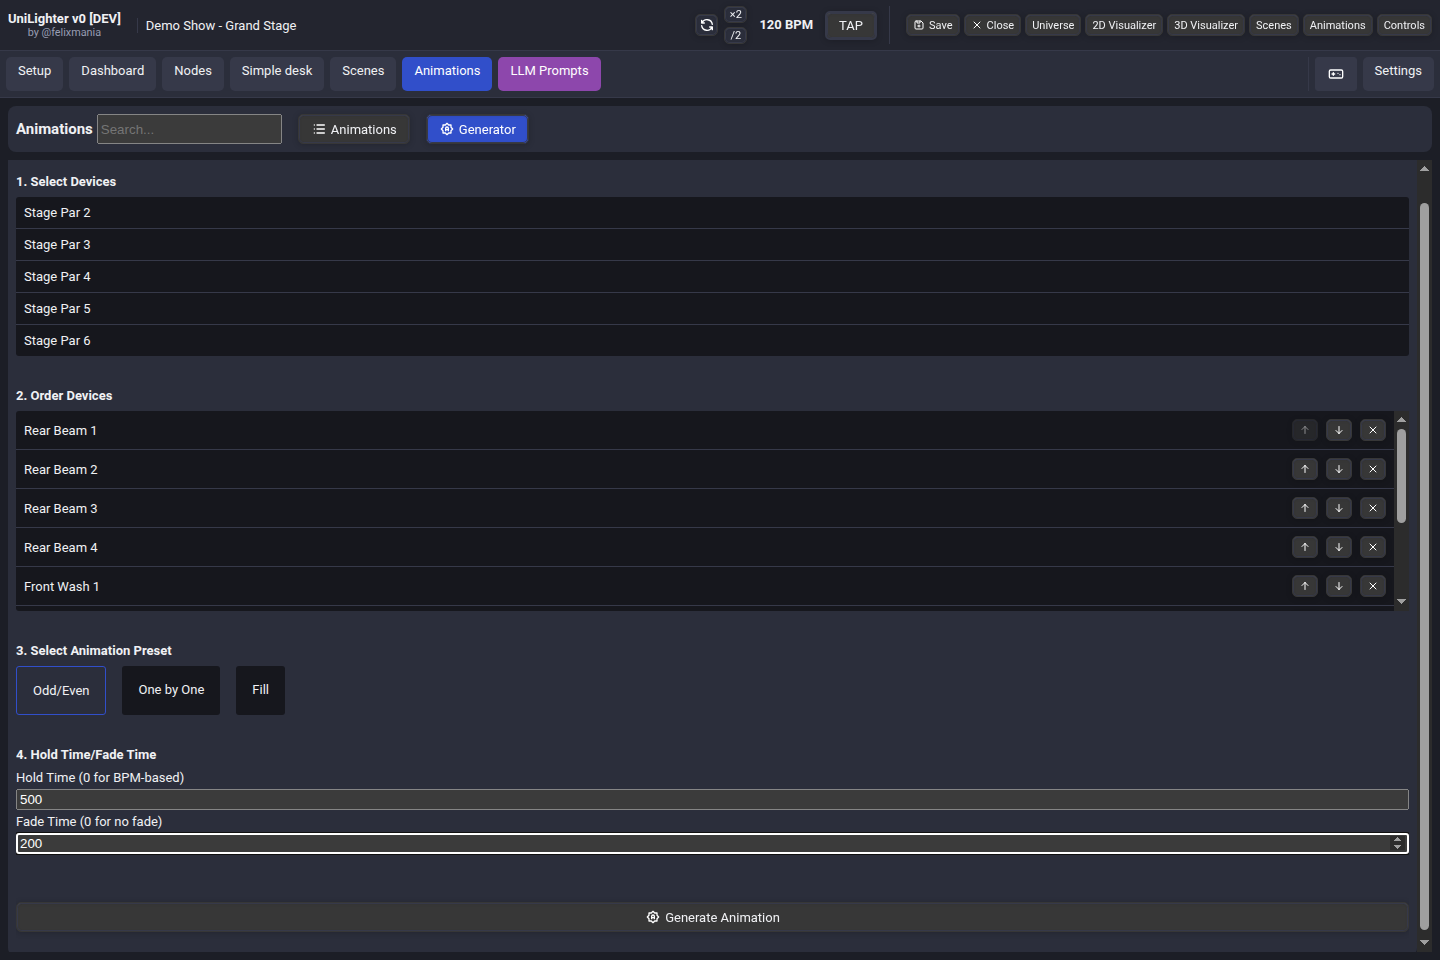Open the 3D Visualizer
1440x960 pixels.
[1206, 25]
